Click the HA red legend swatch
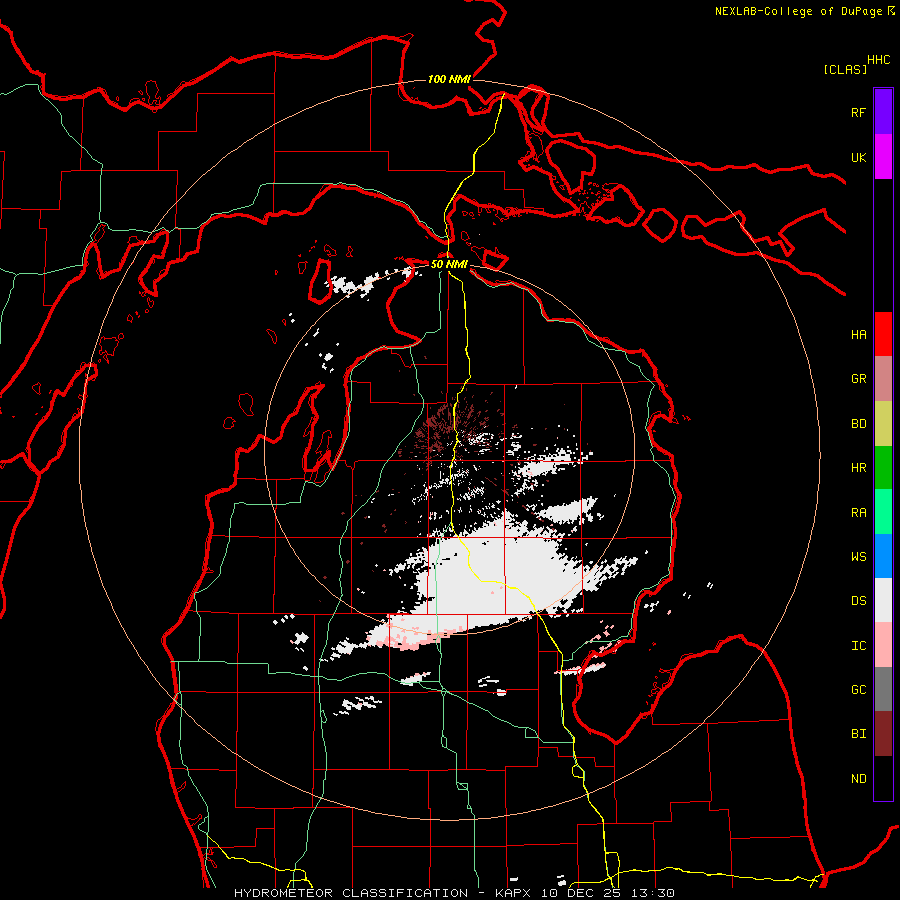900x900 pixels. (883, 334)
